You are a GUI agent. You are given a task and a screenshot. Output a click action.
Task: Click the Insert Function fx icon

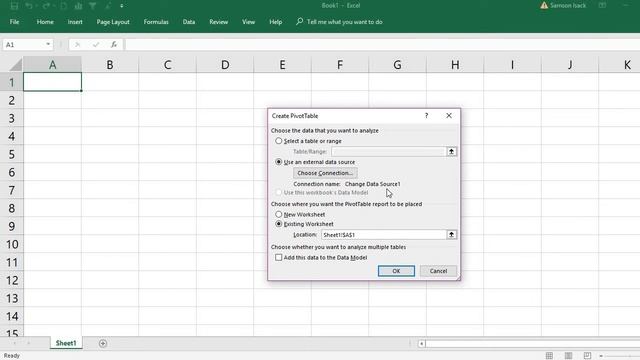114,44
